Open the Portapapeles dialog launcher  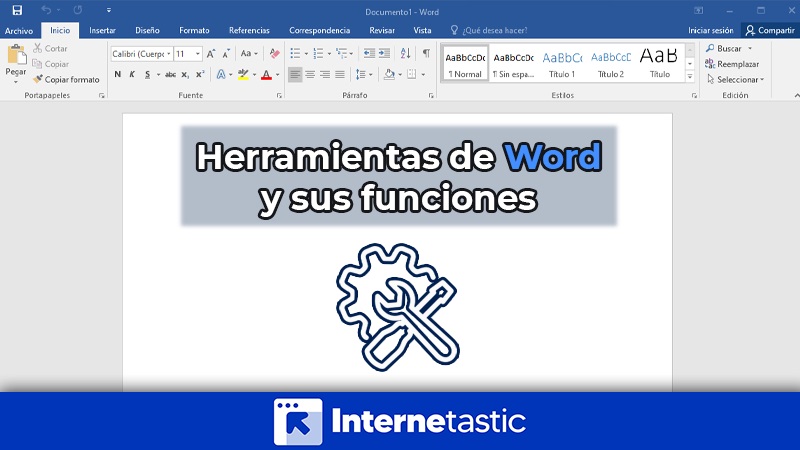pos(102,95)
